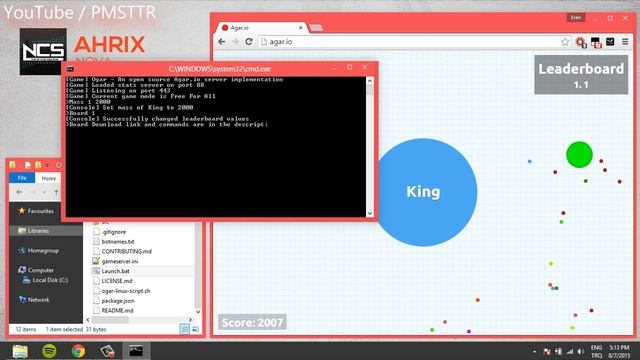Select the botnames.txt file

[x=118, y=242]
